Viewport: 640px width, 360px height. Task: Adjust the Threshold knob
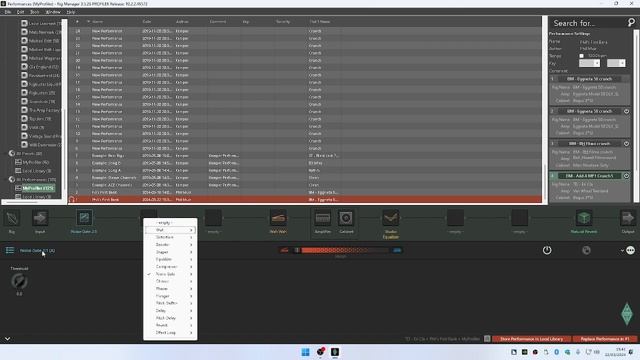[19, 281]
